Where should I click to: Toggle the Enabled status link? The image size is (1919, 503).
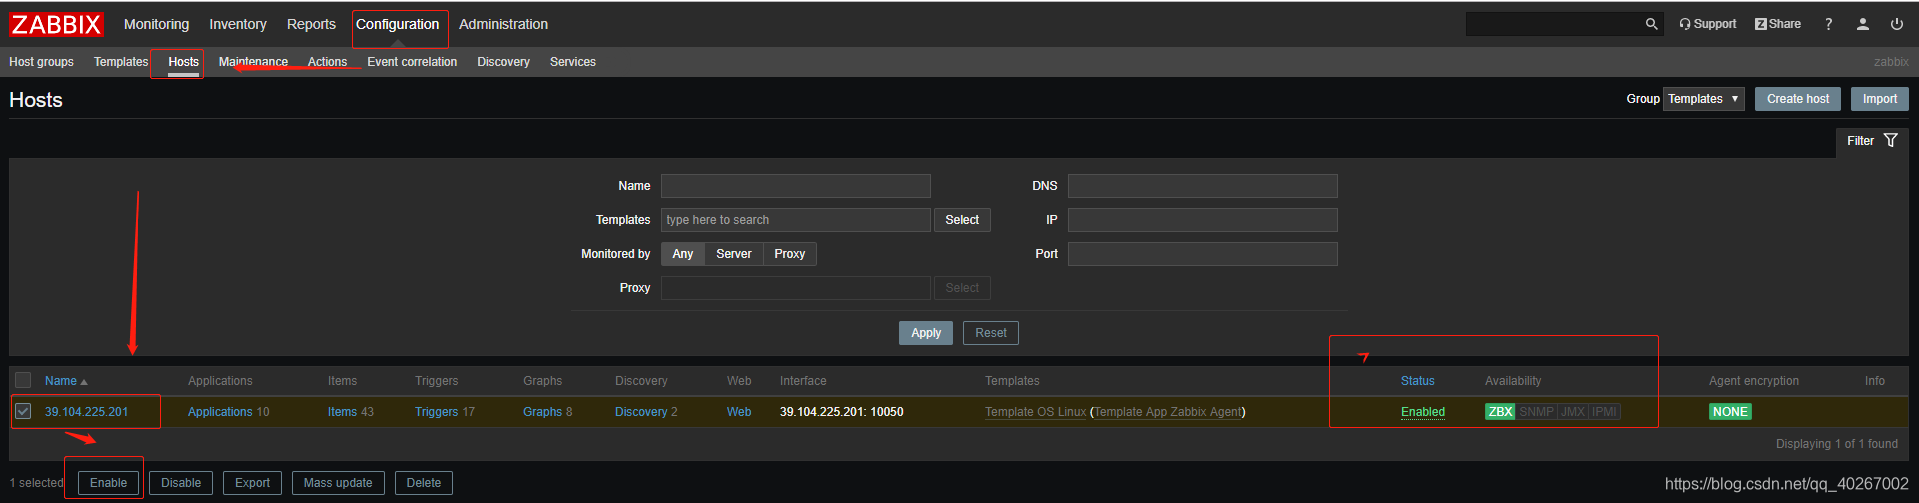[x=1422, y=412]
